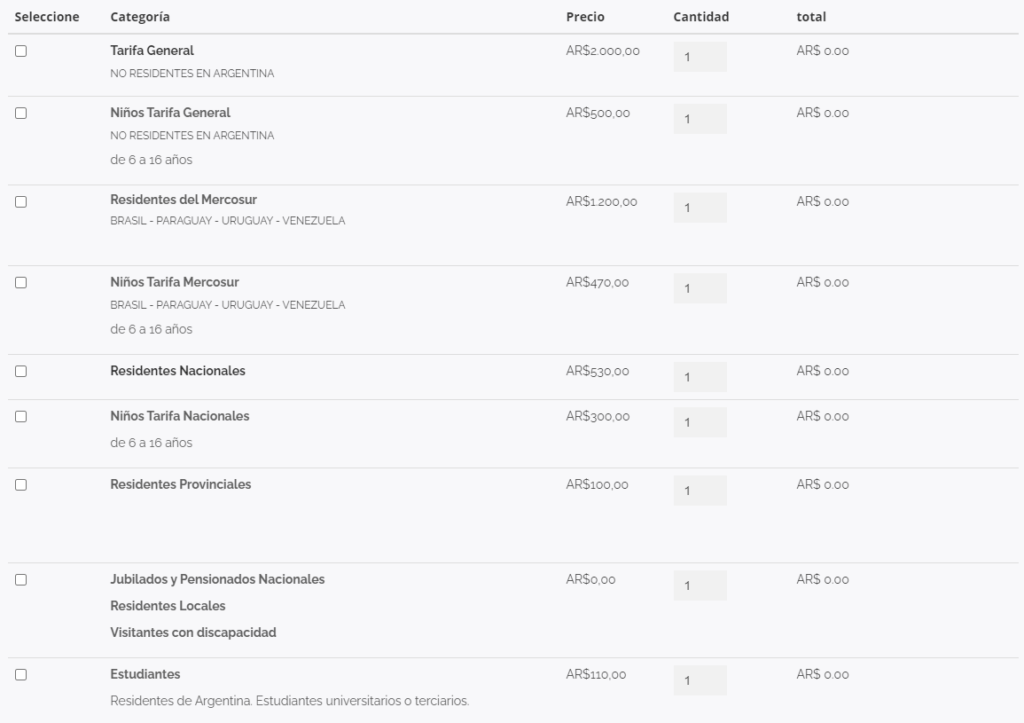Image resolution: width=1024 pixels, height=723 pixels.
Task: Focus the Niños Tarifa General quantity field
Action: 700,119
